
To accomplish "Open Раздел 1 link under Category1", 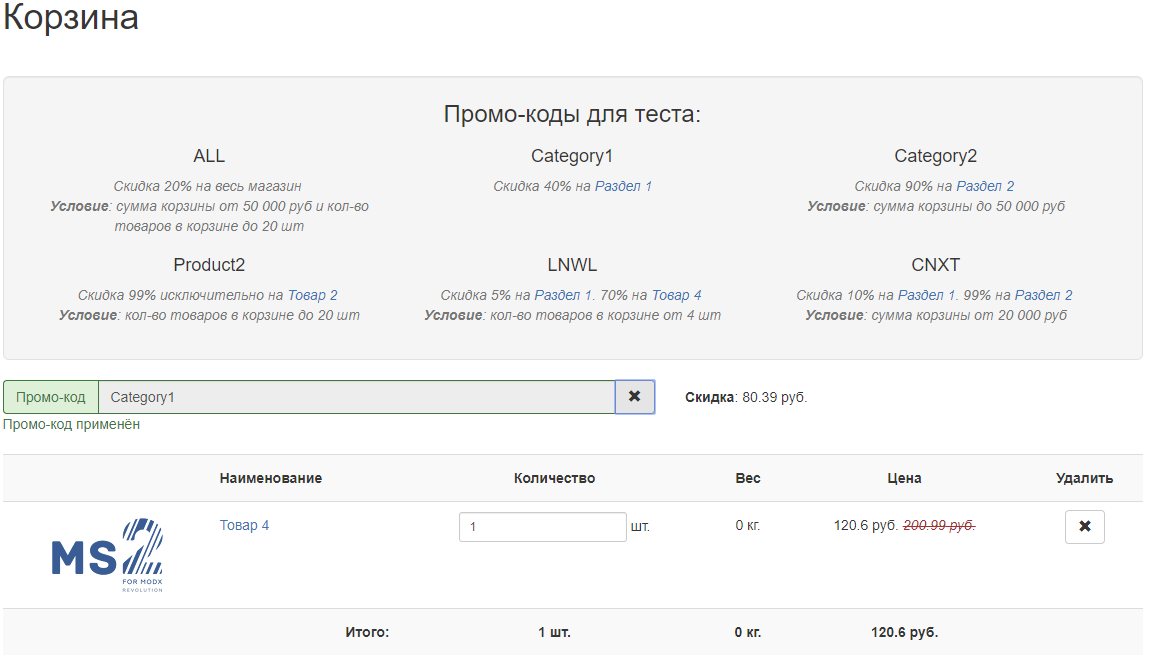I will click(x=623, y=186).
